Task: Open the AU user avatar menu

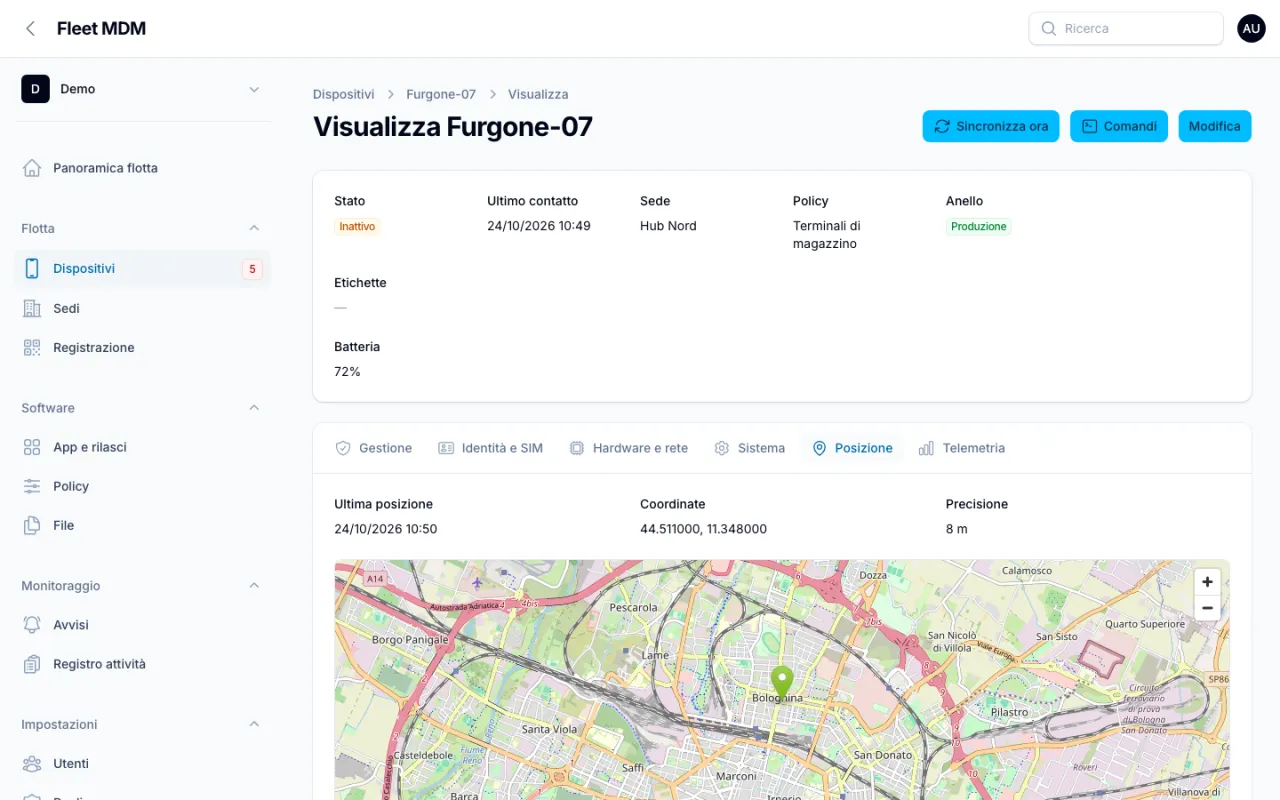Action: coord(1251,29)
